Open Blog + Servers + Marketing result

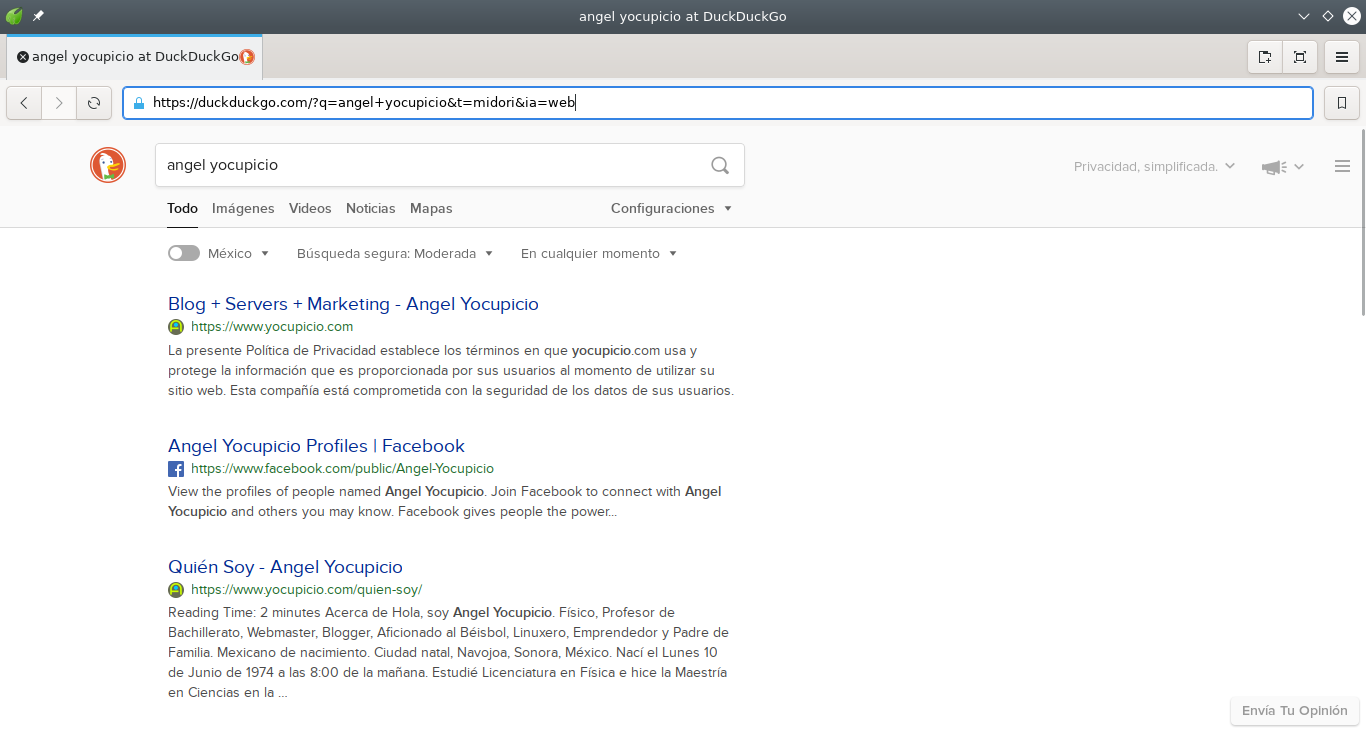(x=353, y=304)
